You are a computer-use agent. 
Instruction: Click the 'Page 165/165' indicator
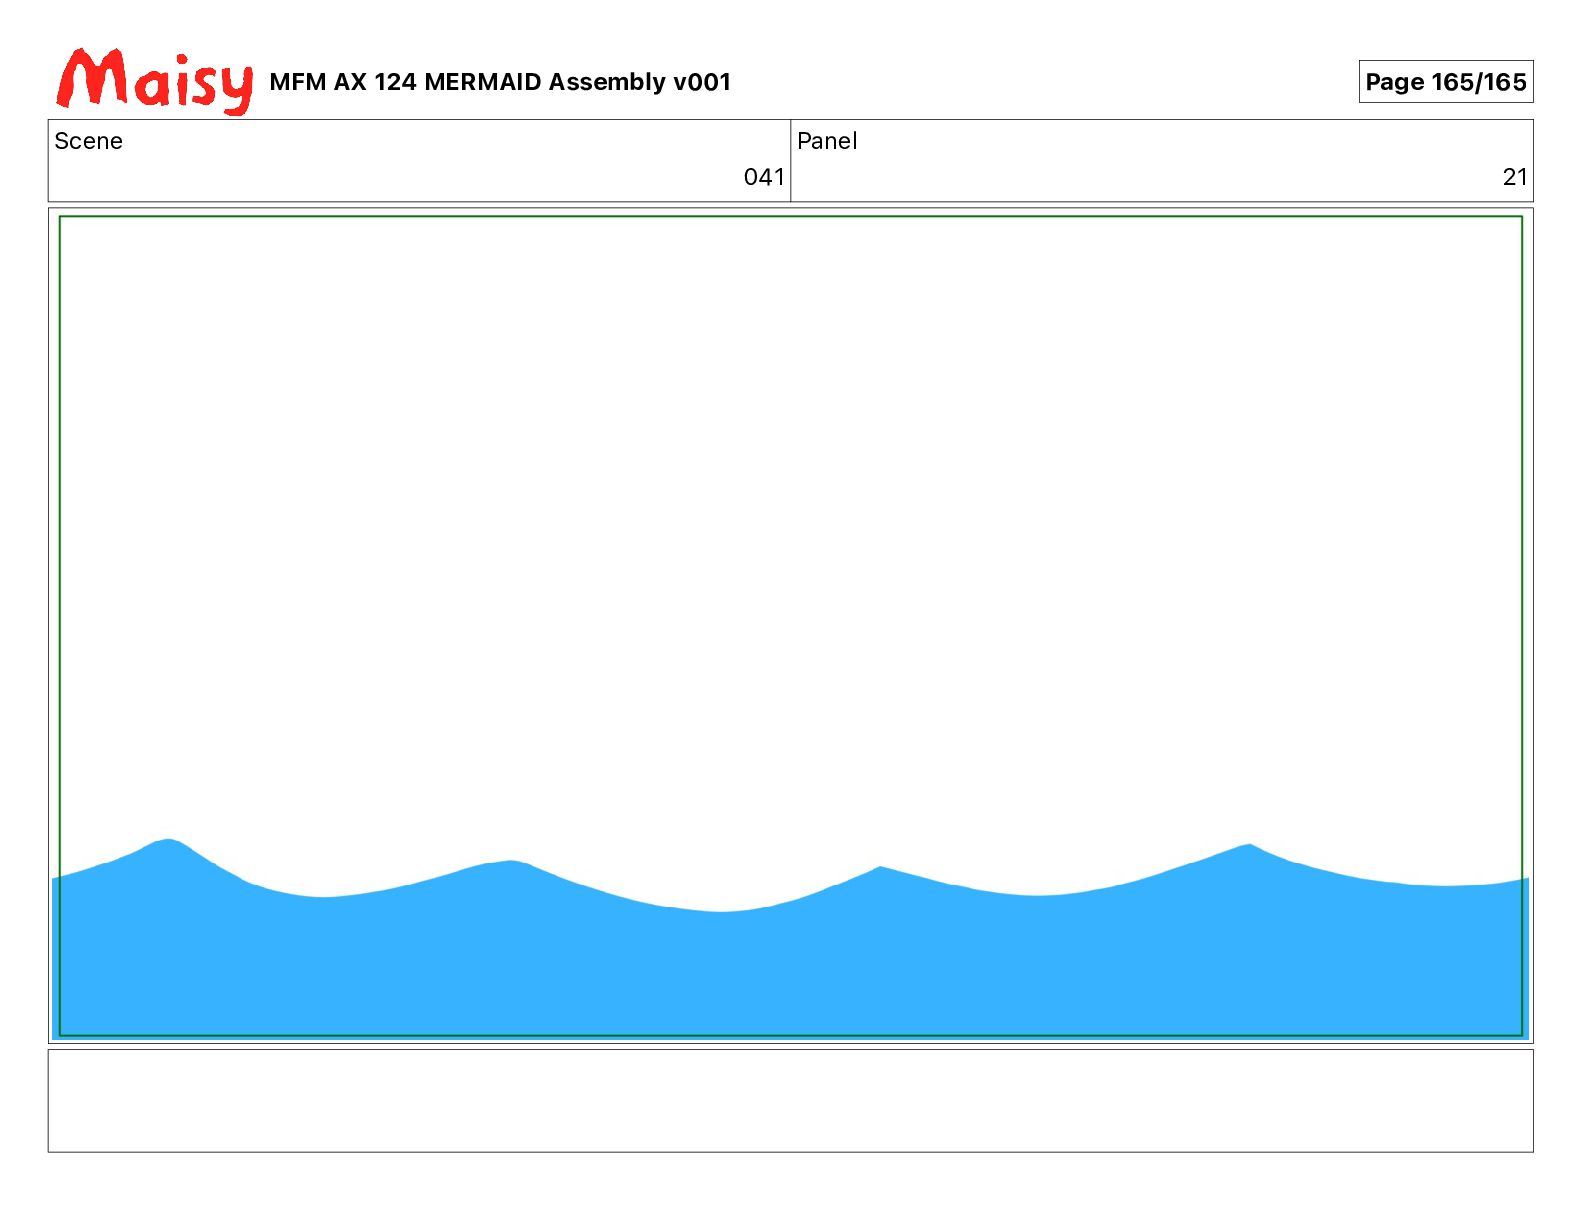1445,82
